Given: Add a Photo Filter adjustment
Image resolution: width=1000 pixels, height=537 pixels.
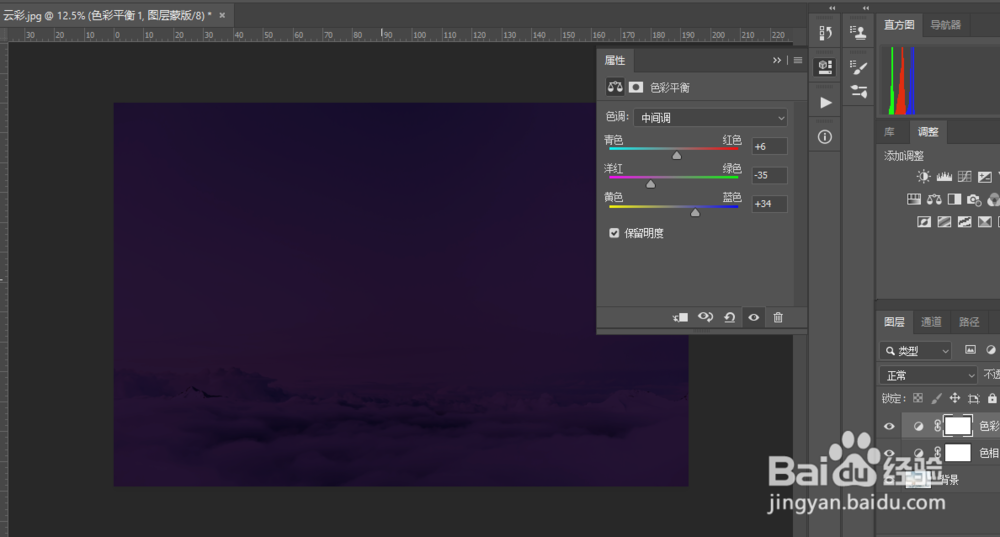Looking at the screenshot, I should point(974,200).
